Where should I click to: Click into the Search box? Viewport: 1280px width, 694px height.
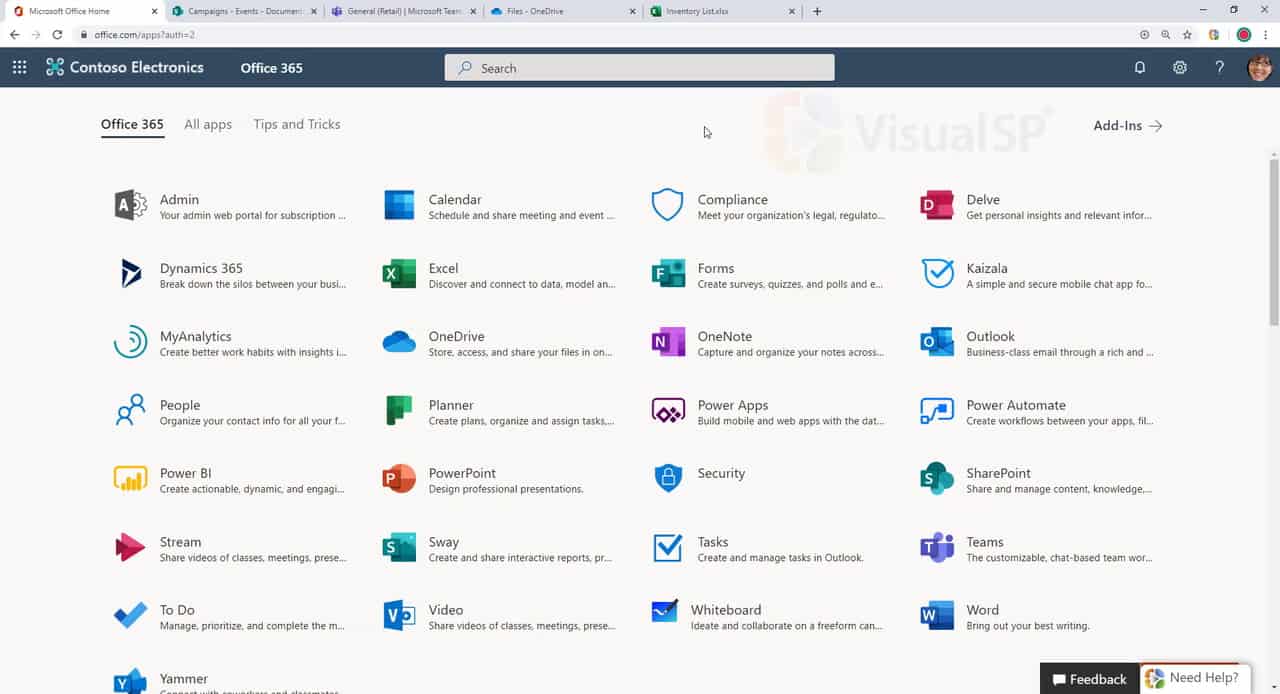pyautogui.click(x=639, y=68)
